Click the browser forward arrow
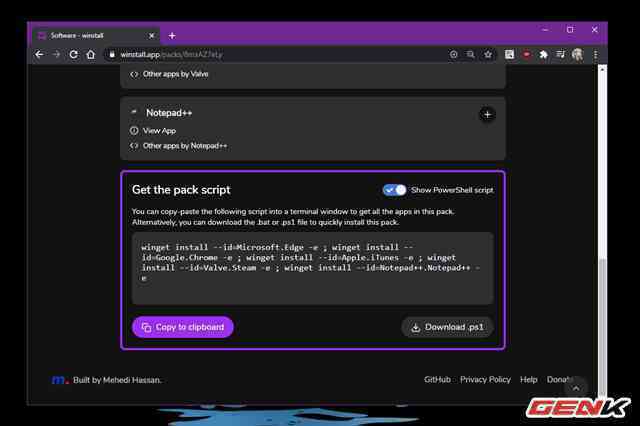The width and height of the screenshot is (640, 426). (x=56, y=54)
